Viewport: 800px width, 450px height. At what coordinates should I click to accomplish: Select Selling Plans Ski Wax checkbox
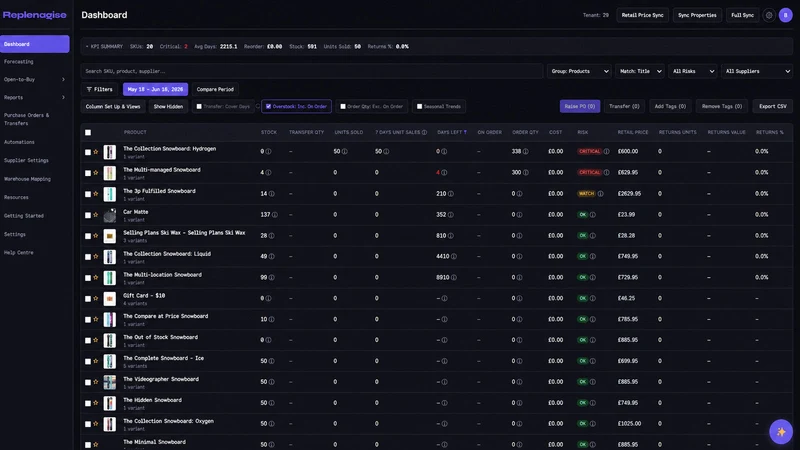(88, 236)
